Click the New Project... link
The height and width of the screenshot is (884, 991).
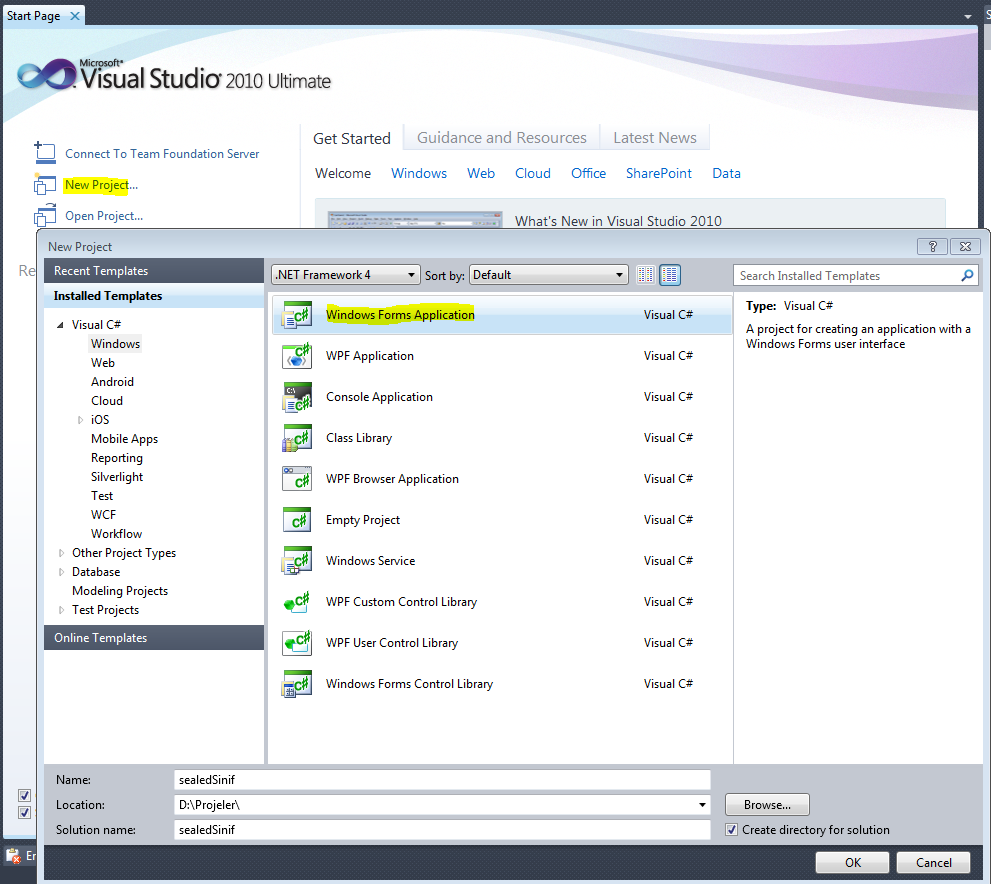(x=101, y=185)
